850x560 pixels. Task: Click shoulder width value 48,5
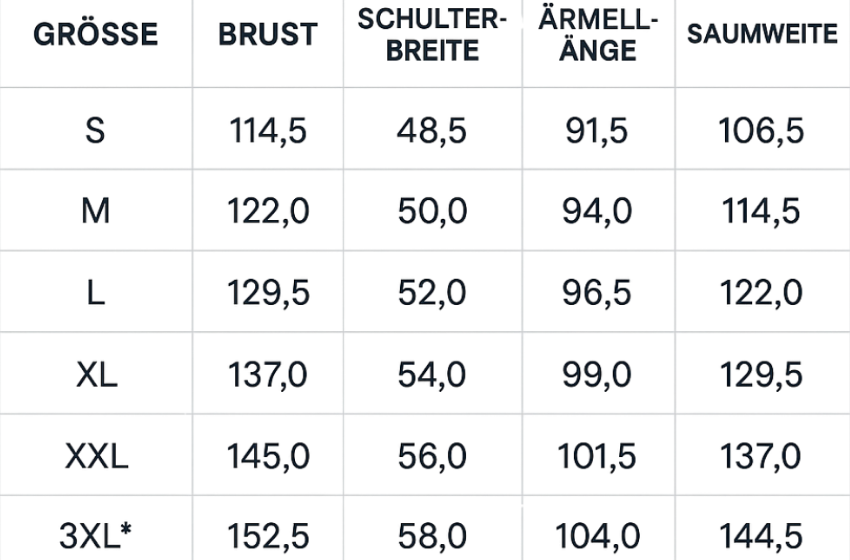[x=432, y=131]
